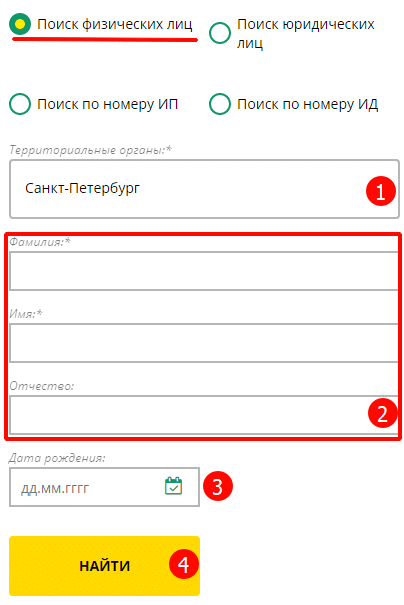Image resolution: width=404 pixels, height=605 pixels.
Task: Click the Дата рождения field label
Action: coord(57,458)
